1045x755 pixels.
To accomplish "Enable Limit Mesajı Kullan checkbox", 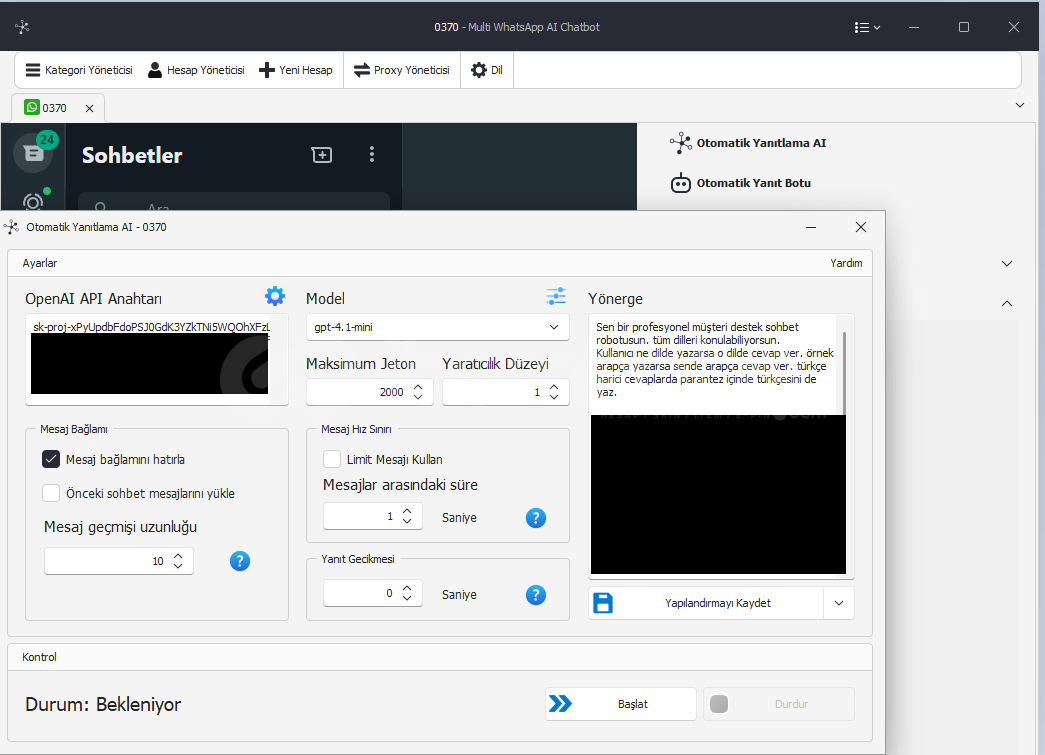I will tap(331, 459).
